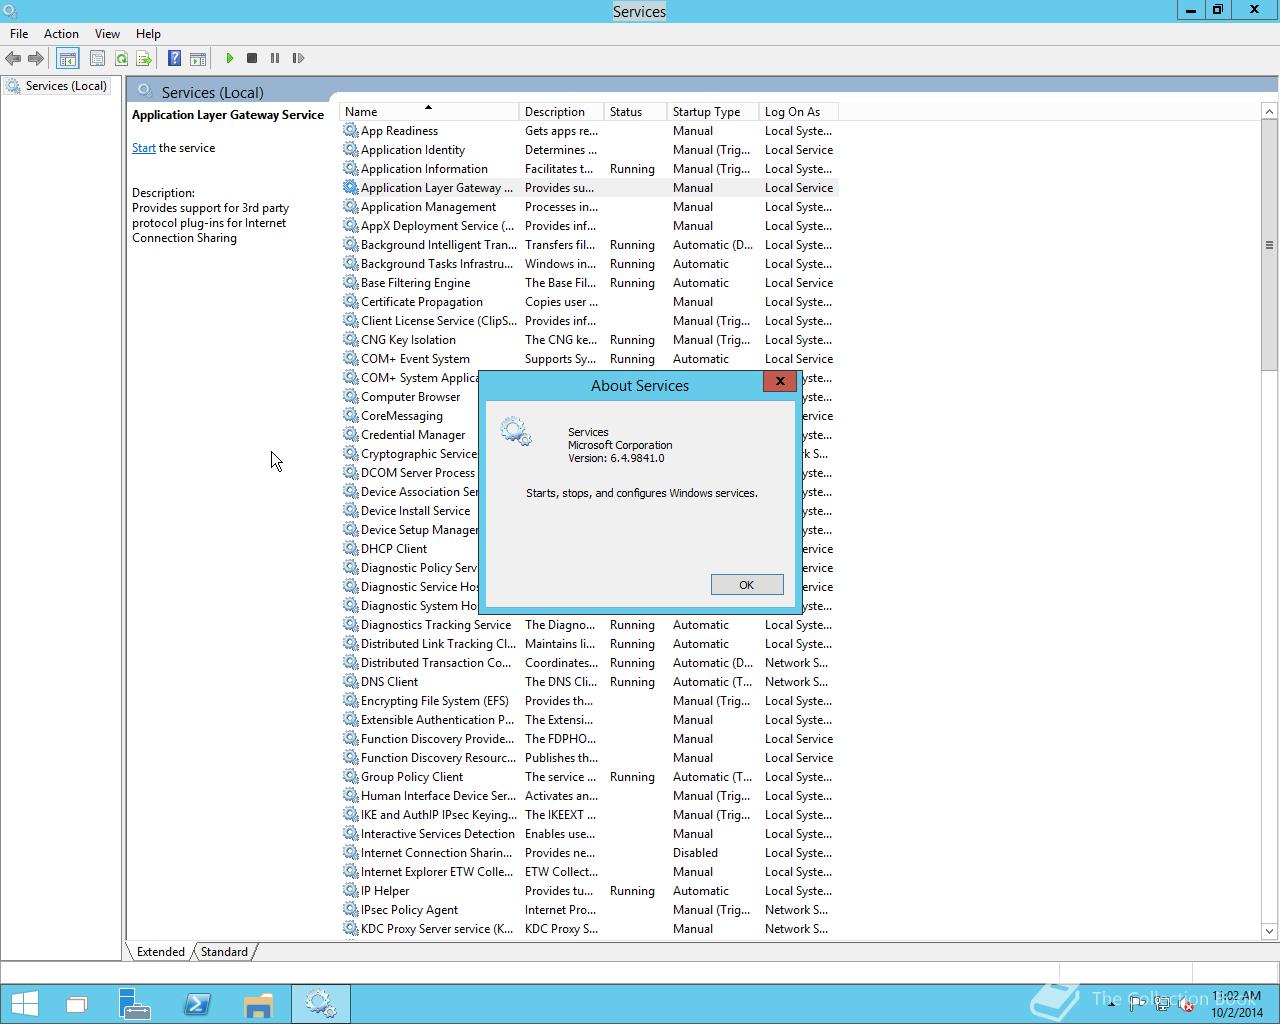
Task: Open the Action menu
Action: click(x=61, y=33)
